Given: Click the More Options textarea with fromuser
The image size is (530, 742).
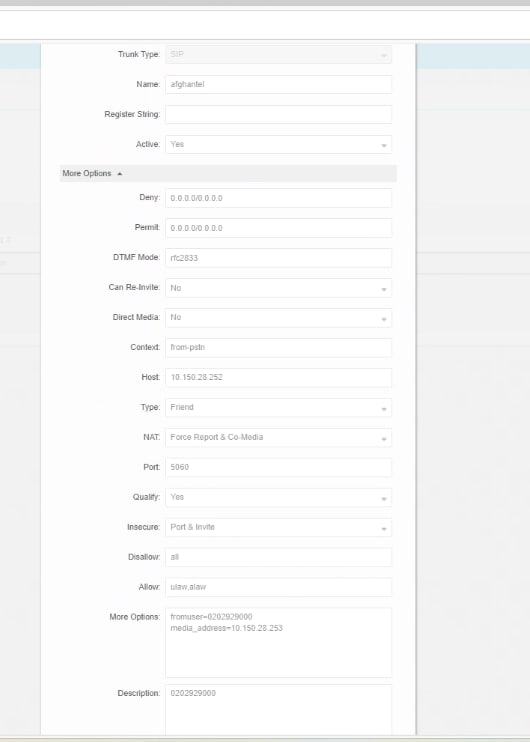Looking at the screenshot, I should (x=278, y=643).
